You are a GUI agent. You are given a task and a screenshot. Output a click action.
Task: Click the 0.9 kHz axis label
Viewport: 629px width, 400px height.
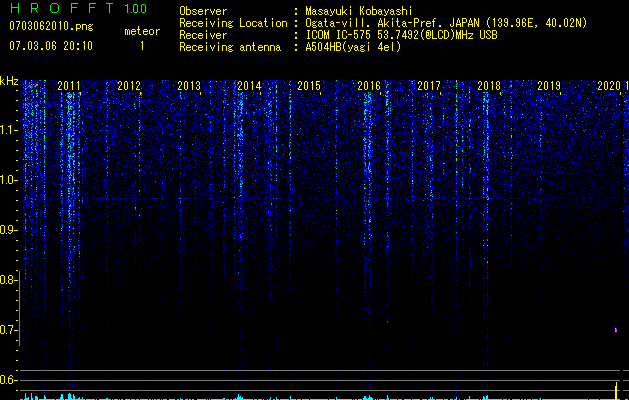[x=8, y=230]
